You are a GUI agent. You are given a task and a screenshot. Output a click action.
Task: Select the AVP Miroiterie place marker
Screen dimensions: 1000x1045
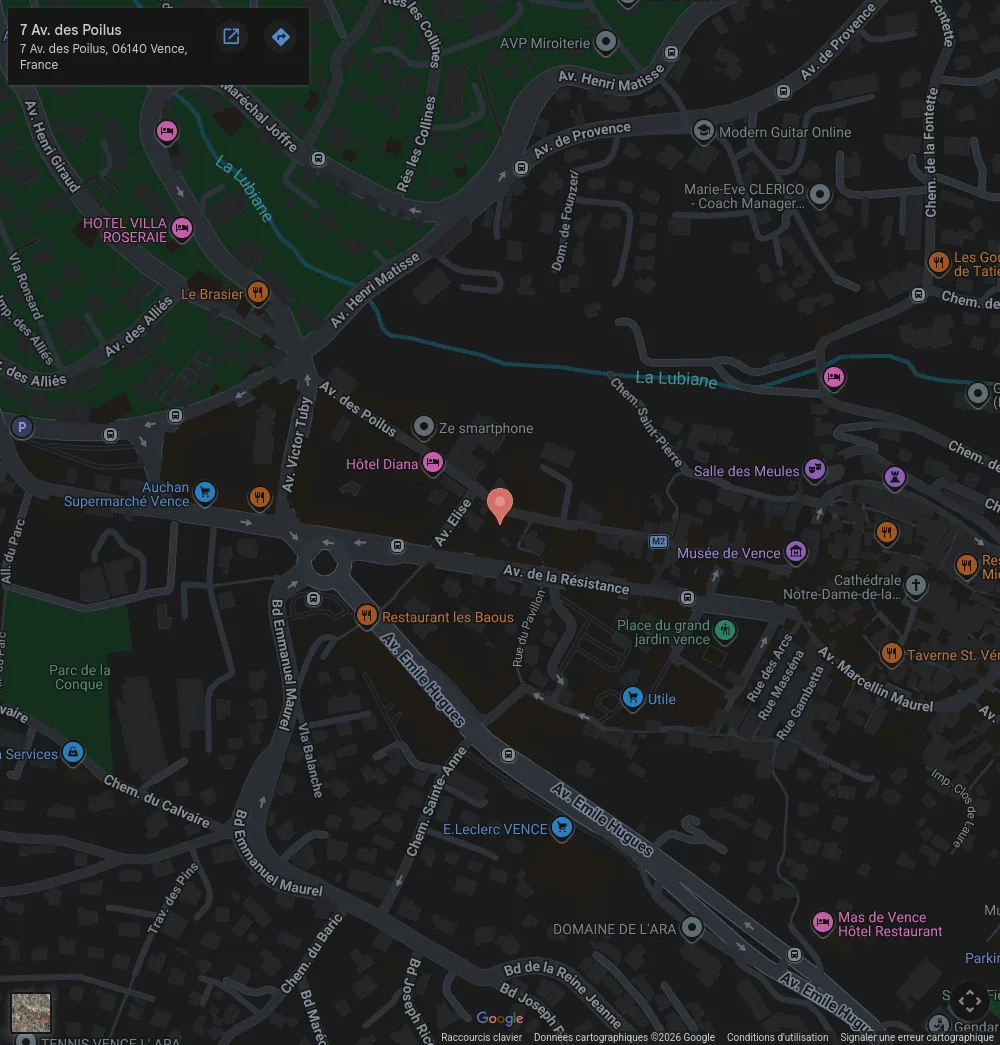point(605,41)
